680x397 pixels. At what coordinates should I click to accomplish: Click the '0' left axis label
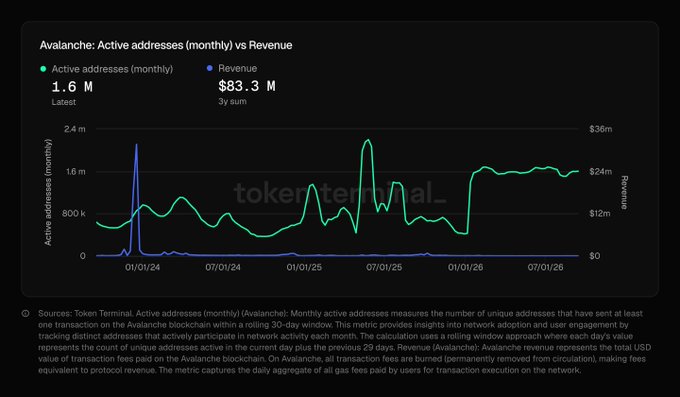82,256
